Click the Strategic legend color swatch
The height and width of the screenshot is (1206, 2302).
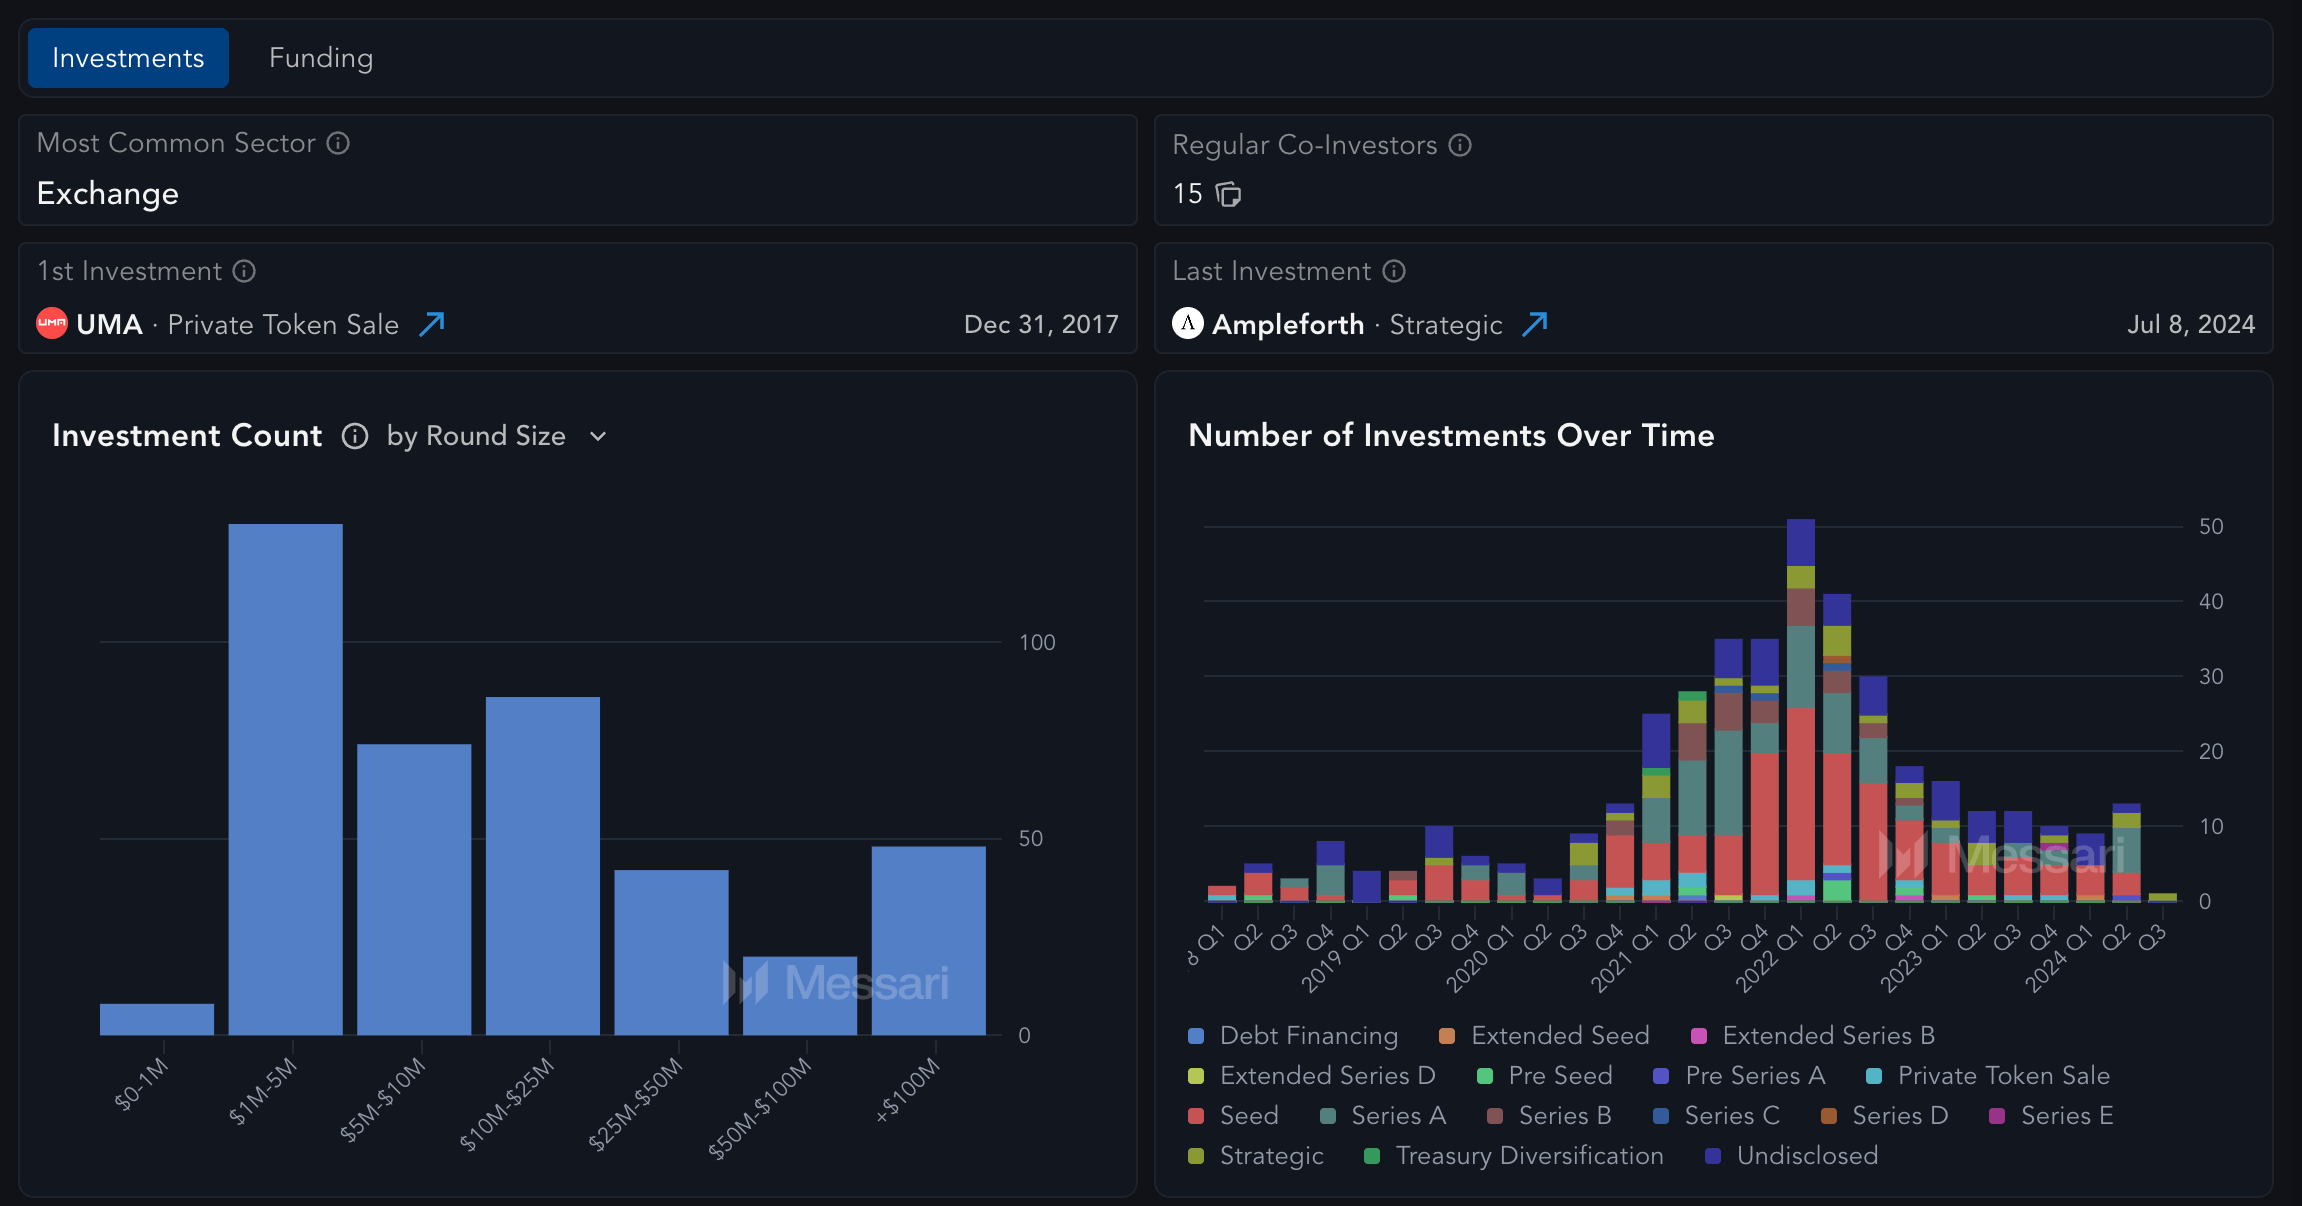1196,1155
